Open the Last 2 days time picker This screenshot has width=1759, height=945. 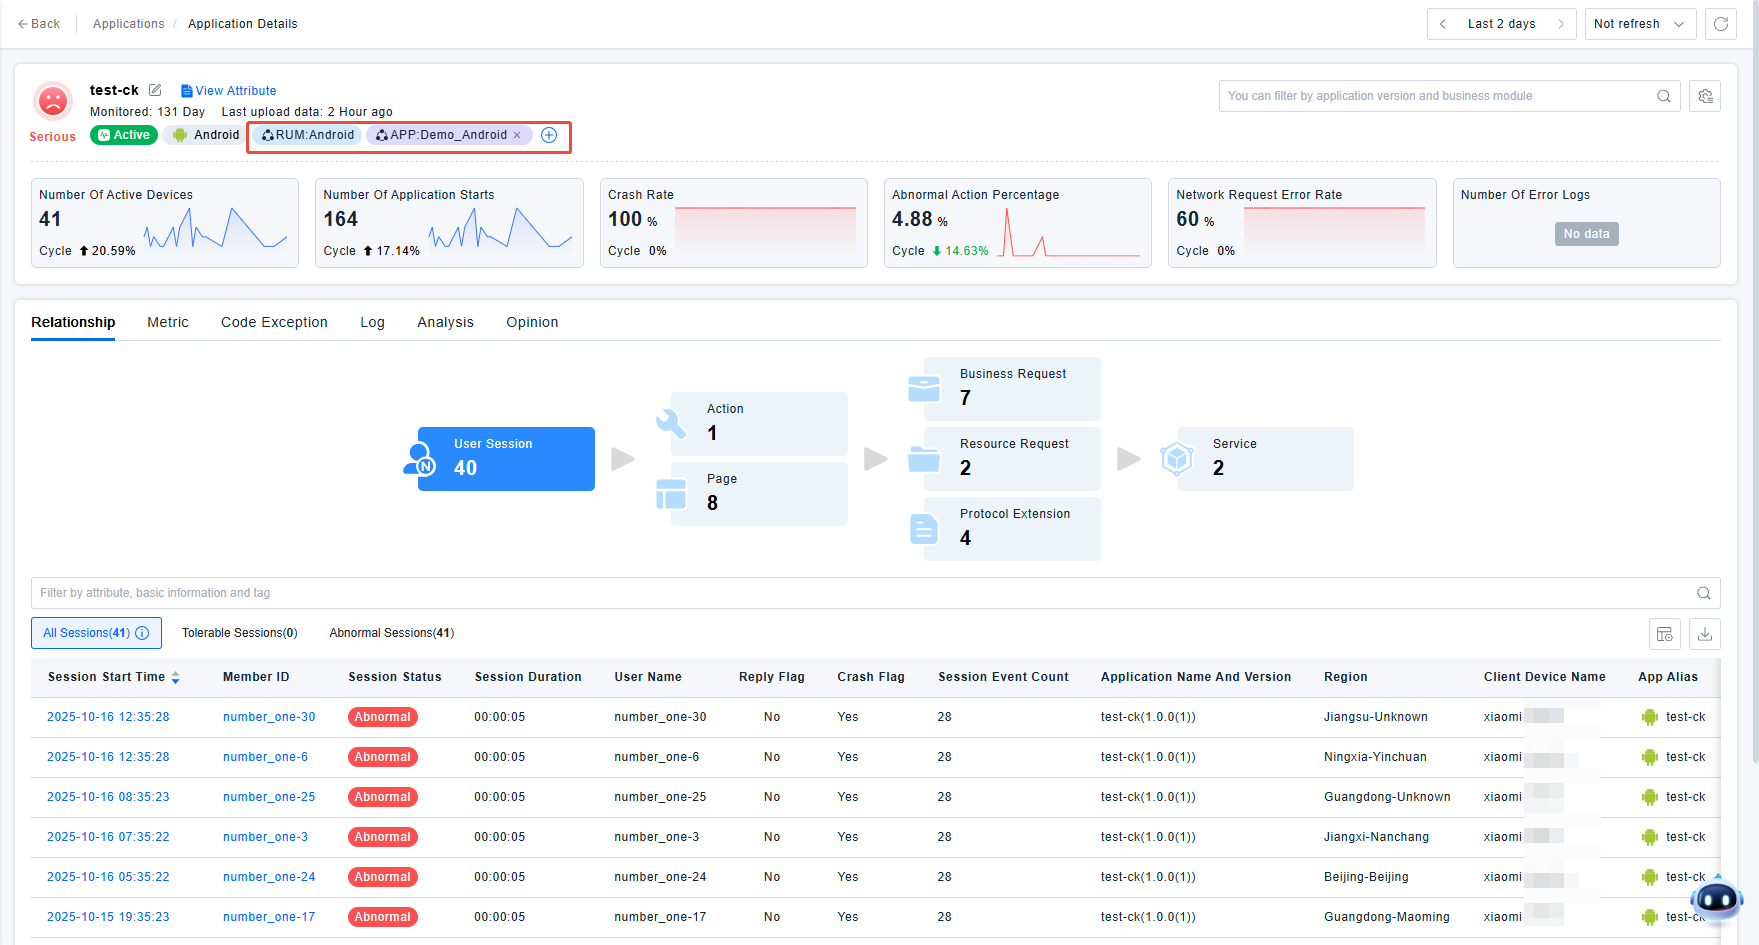[1501, 24]
